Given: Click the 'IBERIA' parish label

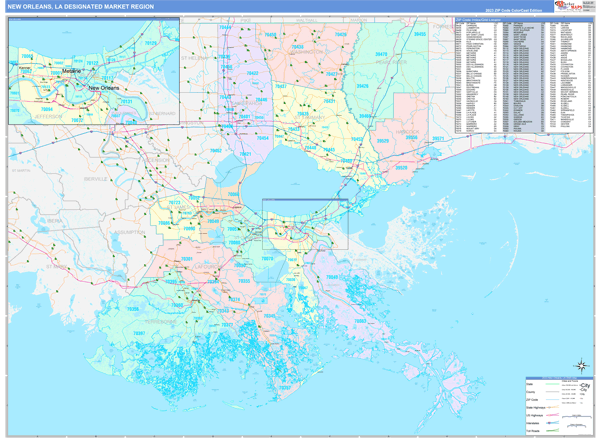Looking at the screenshot, I should pyautogui.click(x=54, y=221).
